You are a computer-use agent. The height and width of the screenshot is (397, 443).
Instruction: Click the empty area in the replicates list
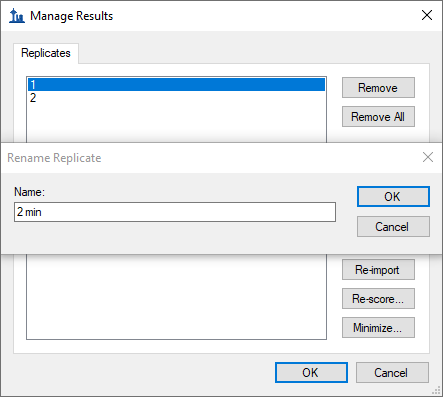pos(176,297)
